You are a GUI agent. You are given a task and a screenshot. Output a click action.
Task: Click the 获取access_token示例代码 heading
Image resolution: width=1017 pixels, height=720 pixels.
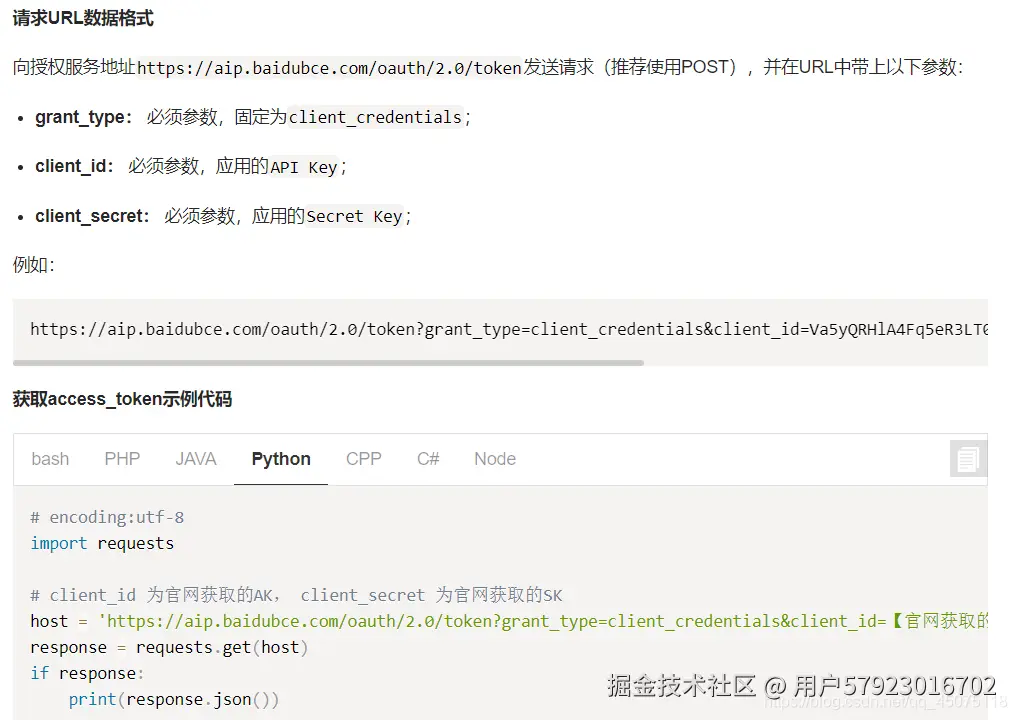122,399
